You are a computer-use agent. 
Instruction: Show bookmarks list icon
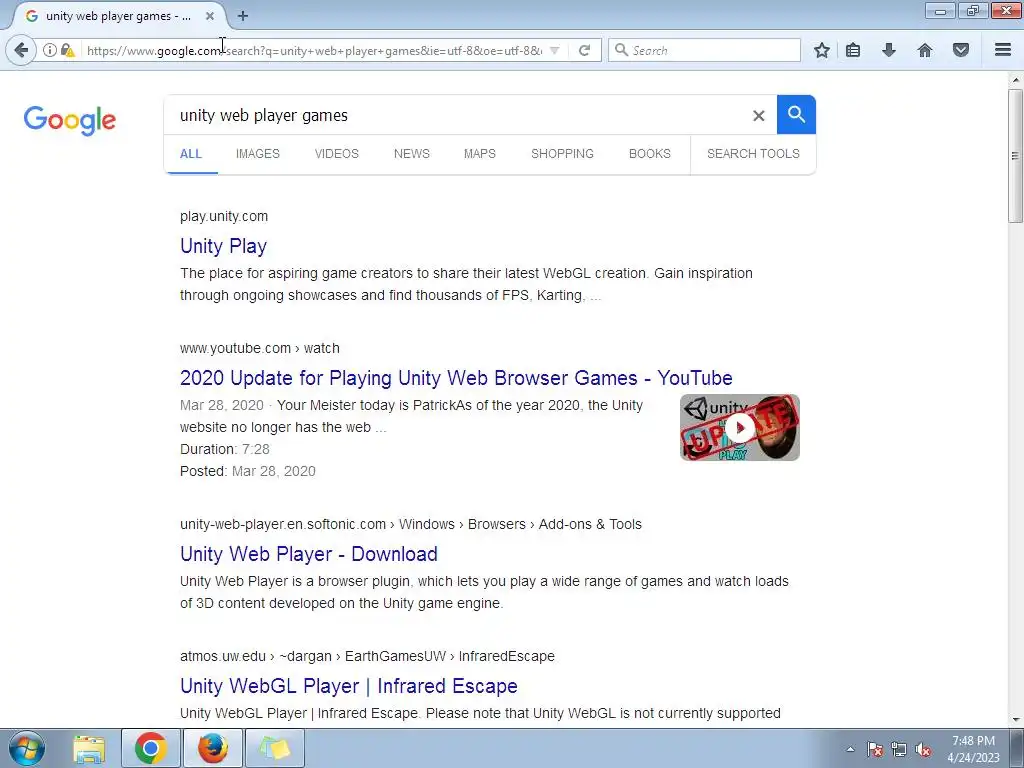click(x=853, y=50)
